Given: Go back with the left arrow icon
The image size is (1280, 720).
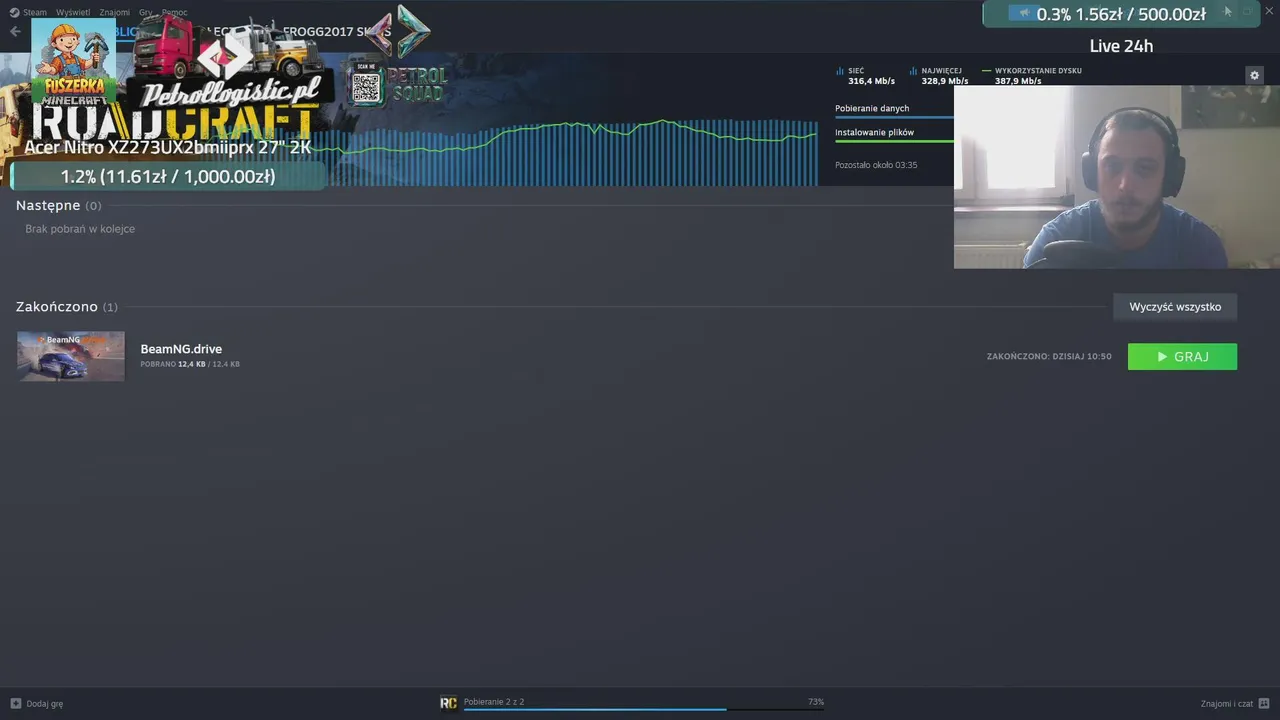Looking at the screenshot, I should pos(15,32).
